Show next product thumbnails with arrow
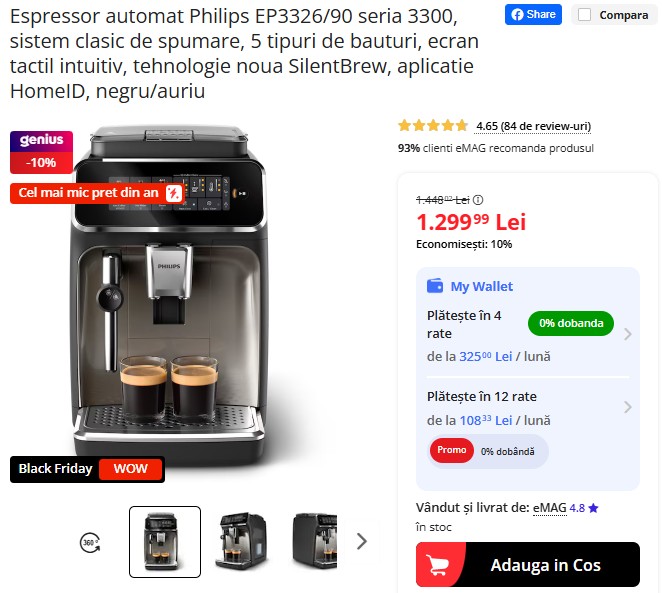This screenshot has height=593, width=662. pyautogui.click(x=361, y=541)
